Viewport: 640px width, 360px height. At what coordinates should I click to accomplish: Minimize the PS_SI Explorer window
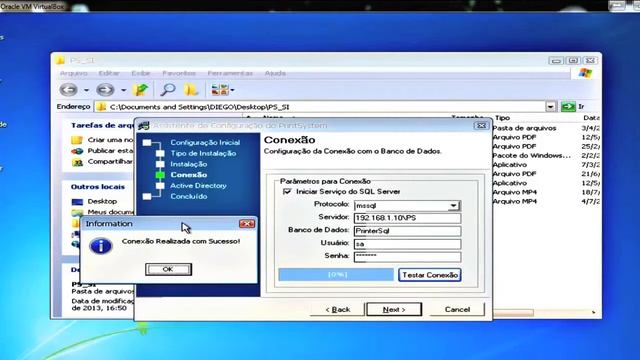tap(555, 60)
